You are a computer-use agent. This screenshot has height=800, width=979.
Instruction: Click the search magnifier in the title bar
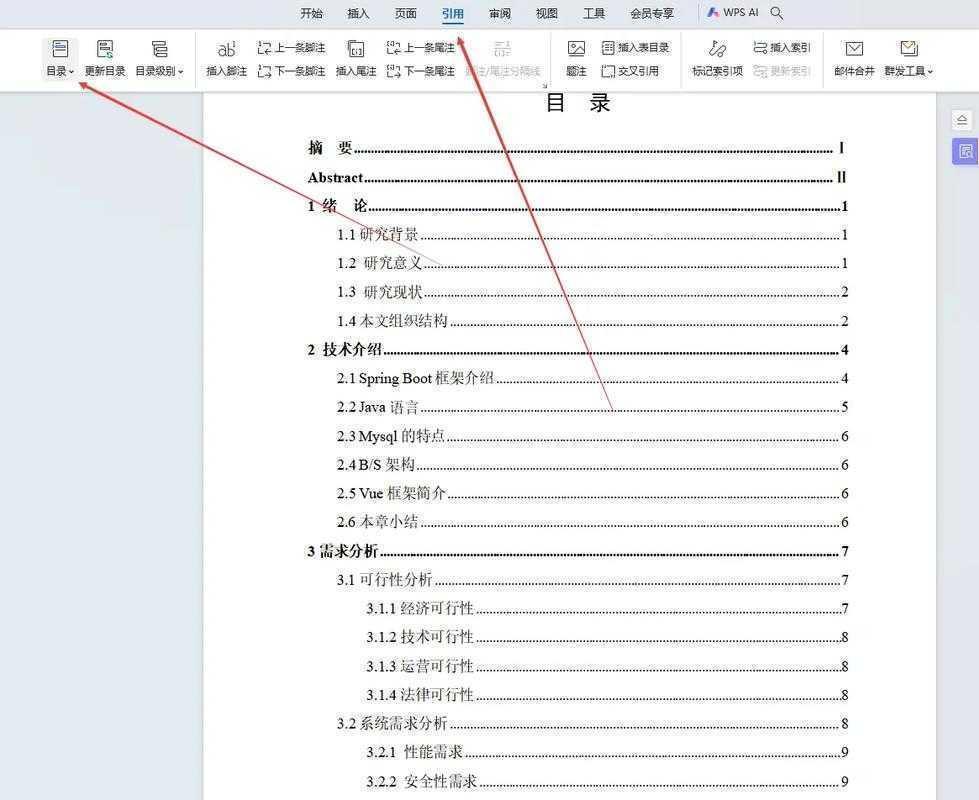775,13
